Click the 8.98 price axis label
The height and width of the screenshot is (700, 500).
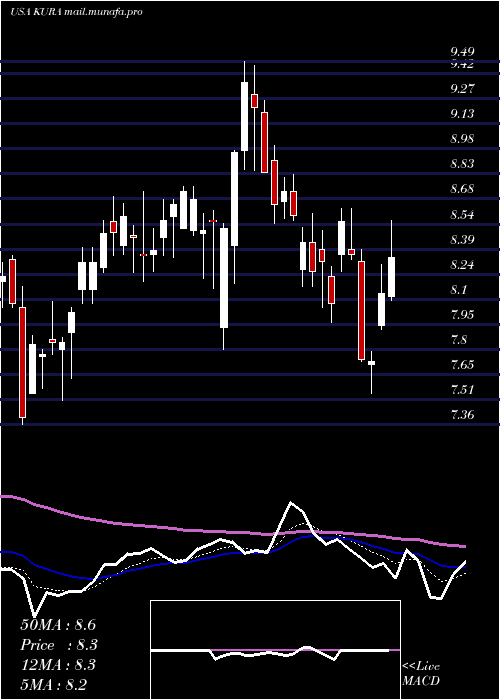point(462,139)
